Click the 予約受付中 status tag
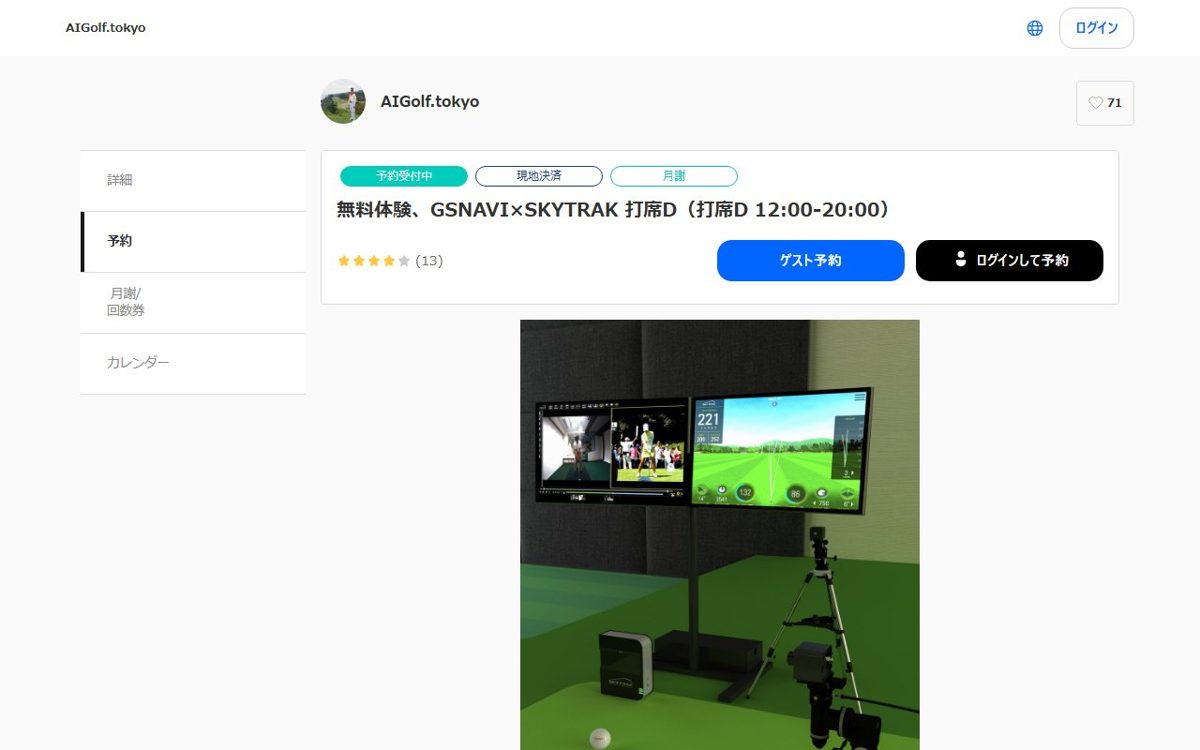The height and width of the screenshot is (750, 1200). tap(404, 176)
